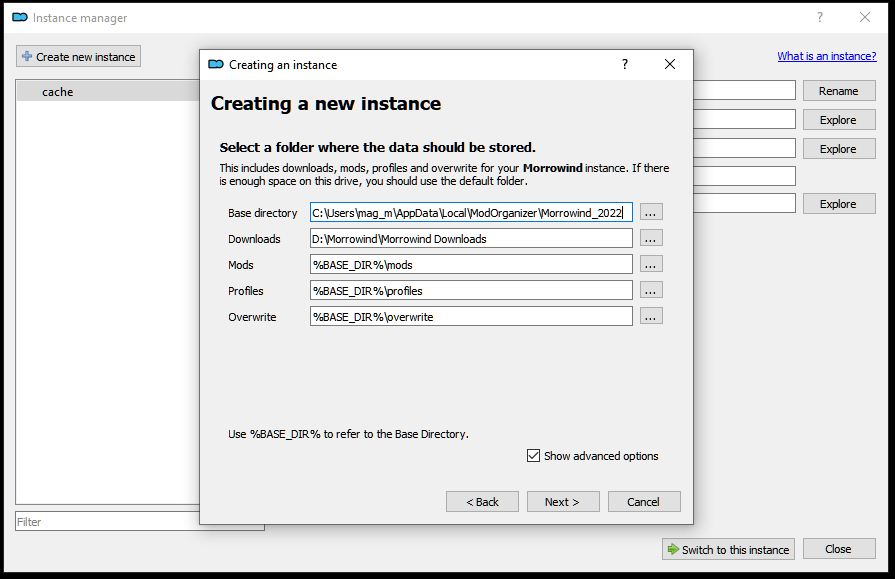
Task: Click the Mods path field
Action: (x=470, y=264)
